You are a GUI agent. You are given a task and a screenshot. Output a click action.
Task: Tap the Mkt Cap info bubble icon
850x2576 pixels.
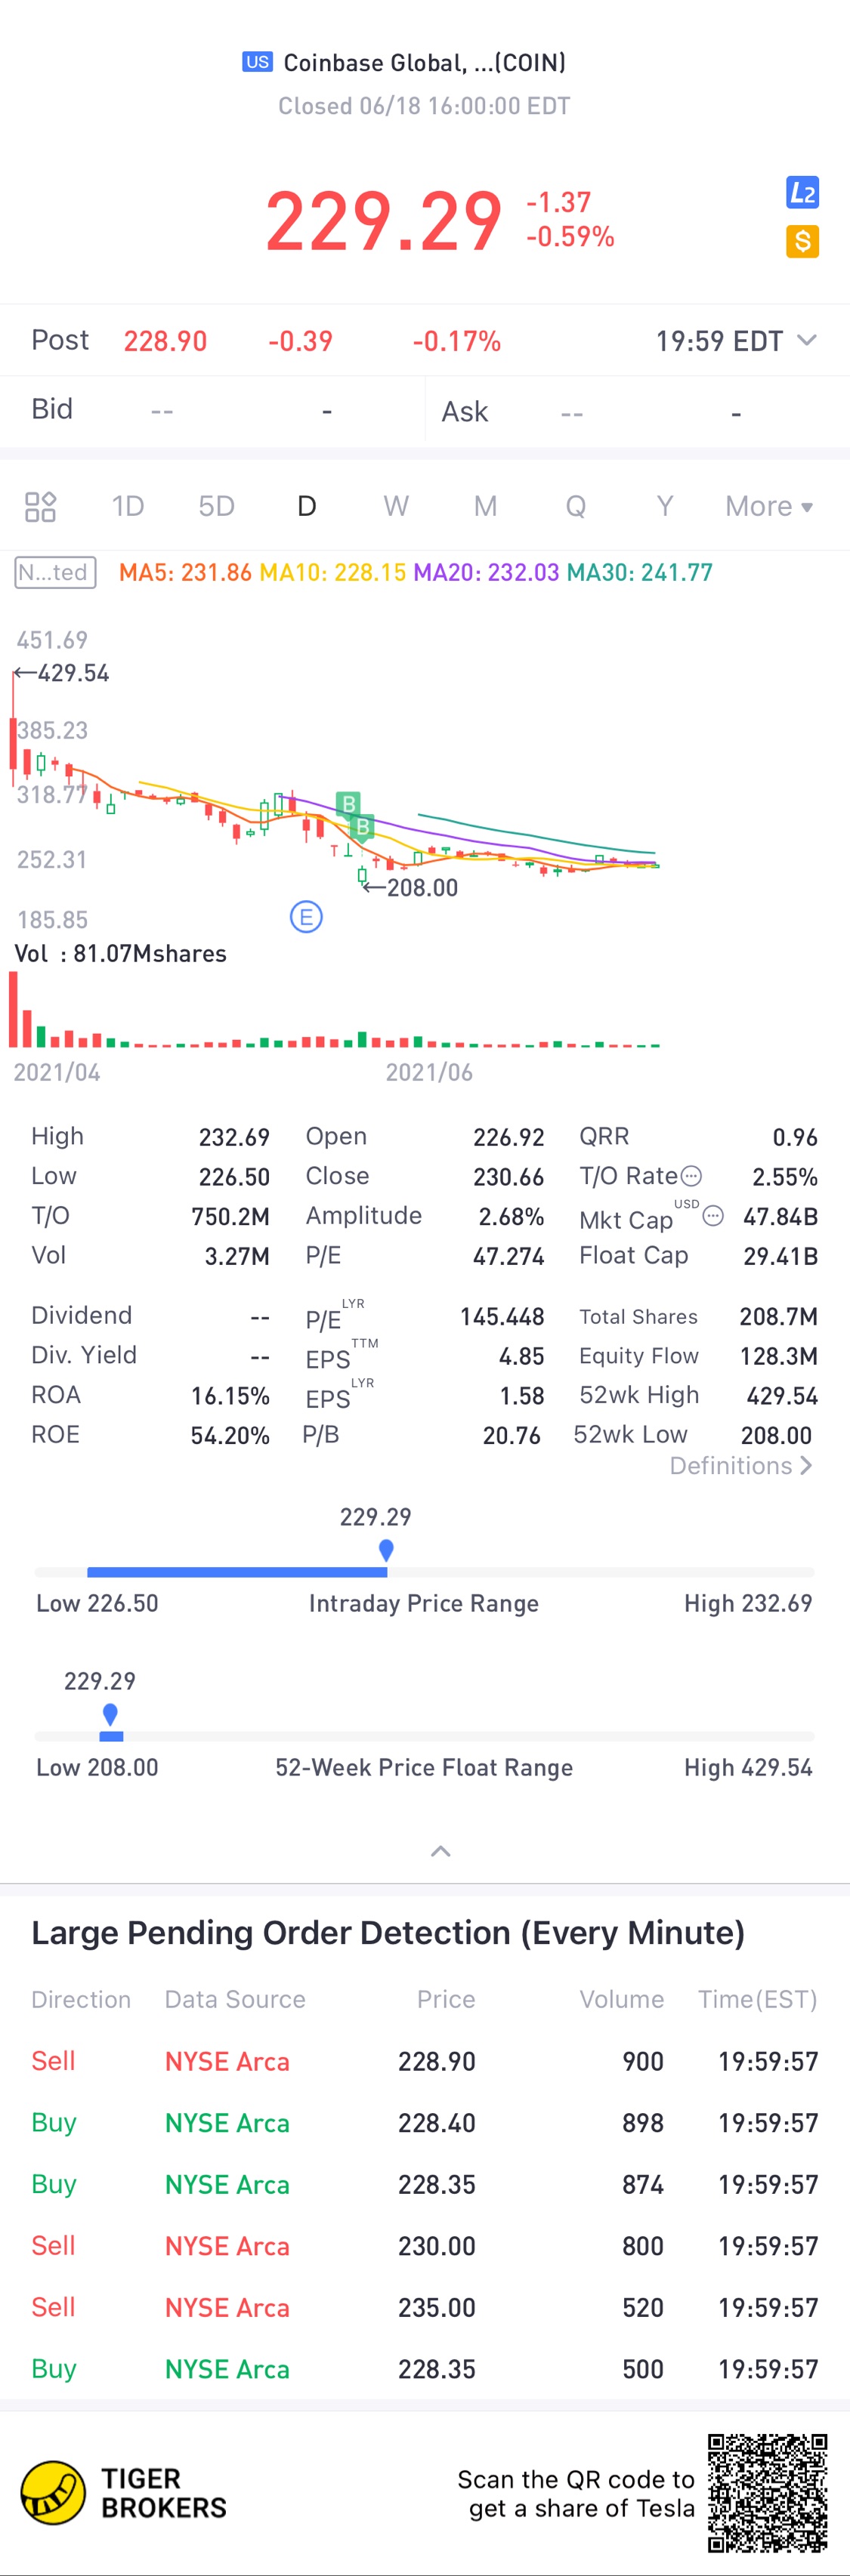[x=713, y=1216]
